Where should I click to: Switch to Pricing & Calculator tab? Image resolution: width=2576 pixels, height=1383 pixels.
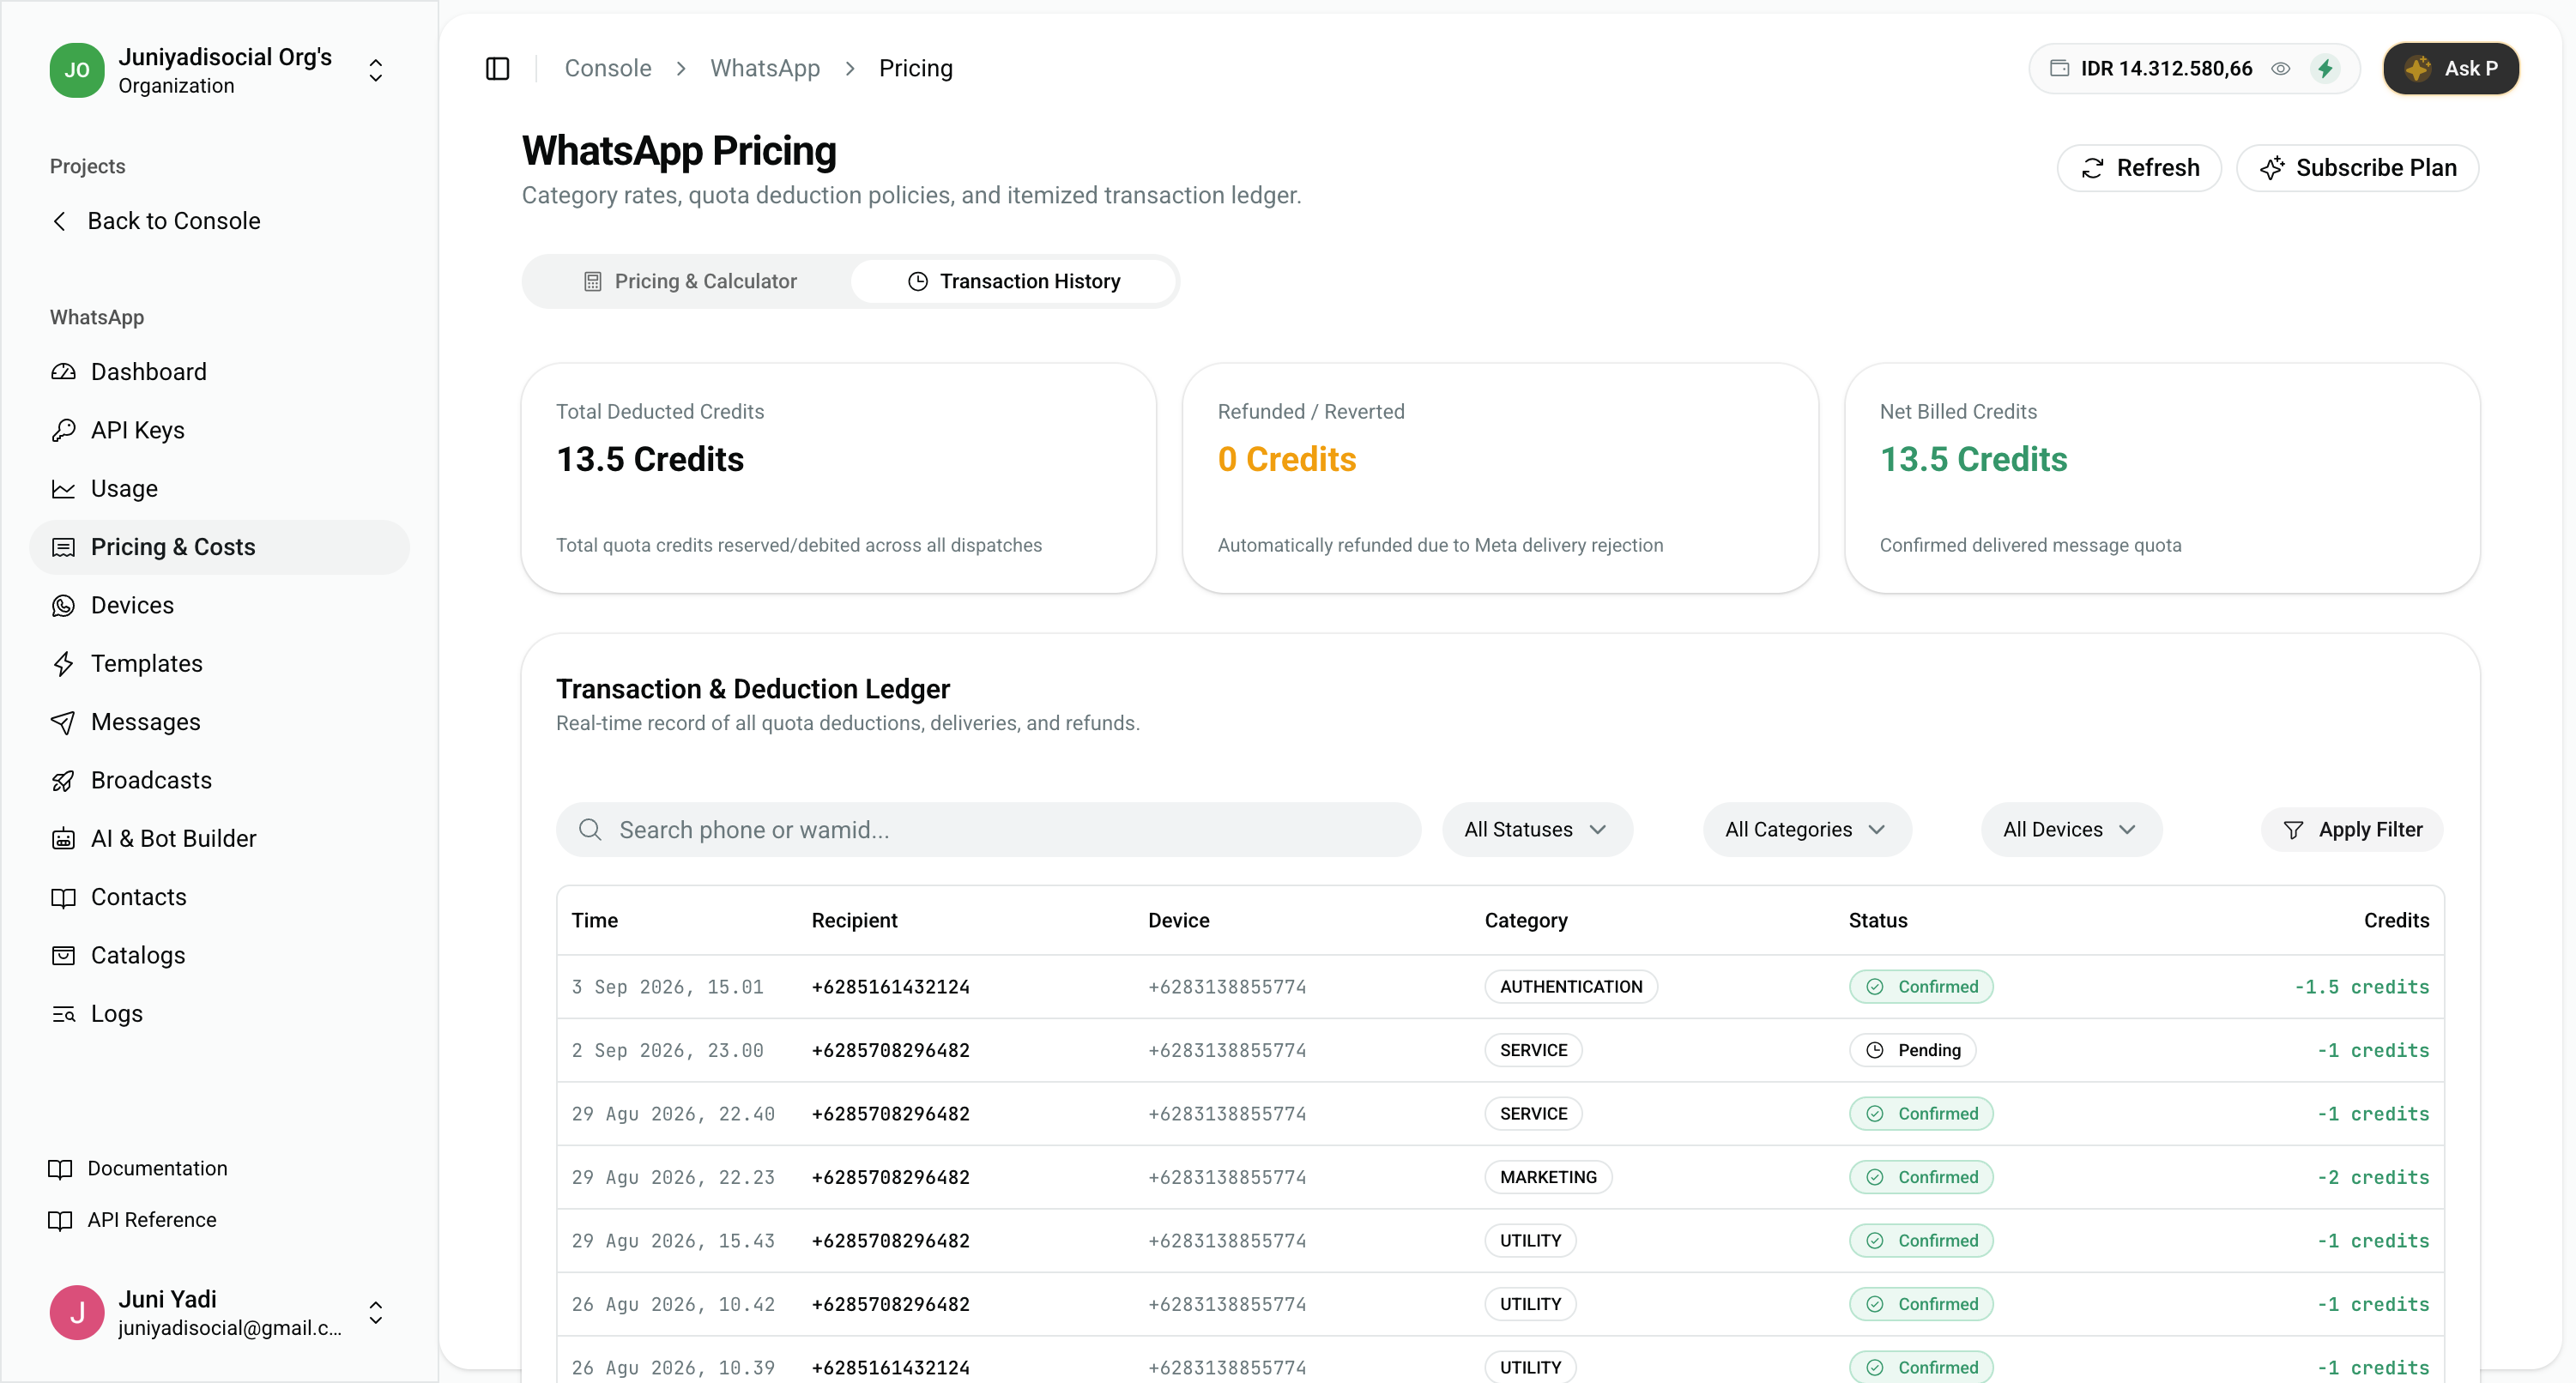coord(689,281)
